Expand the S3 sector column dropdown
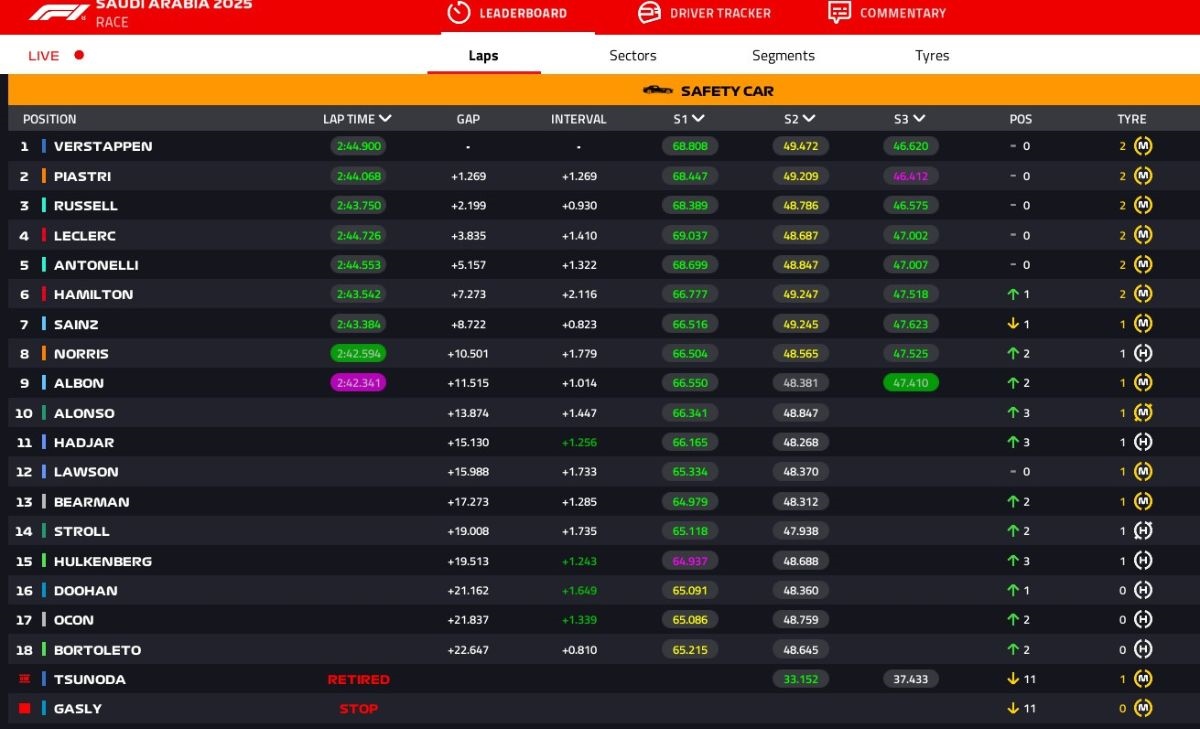1200x729 pixels. [918, 119]
